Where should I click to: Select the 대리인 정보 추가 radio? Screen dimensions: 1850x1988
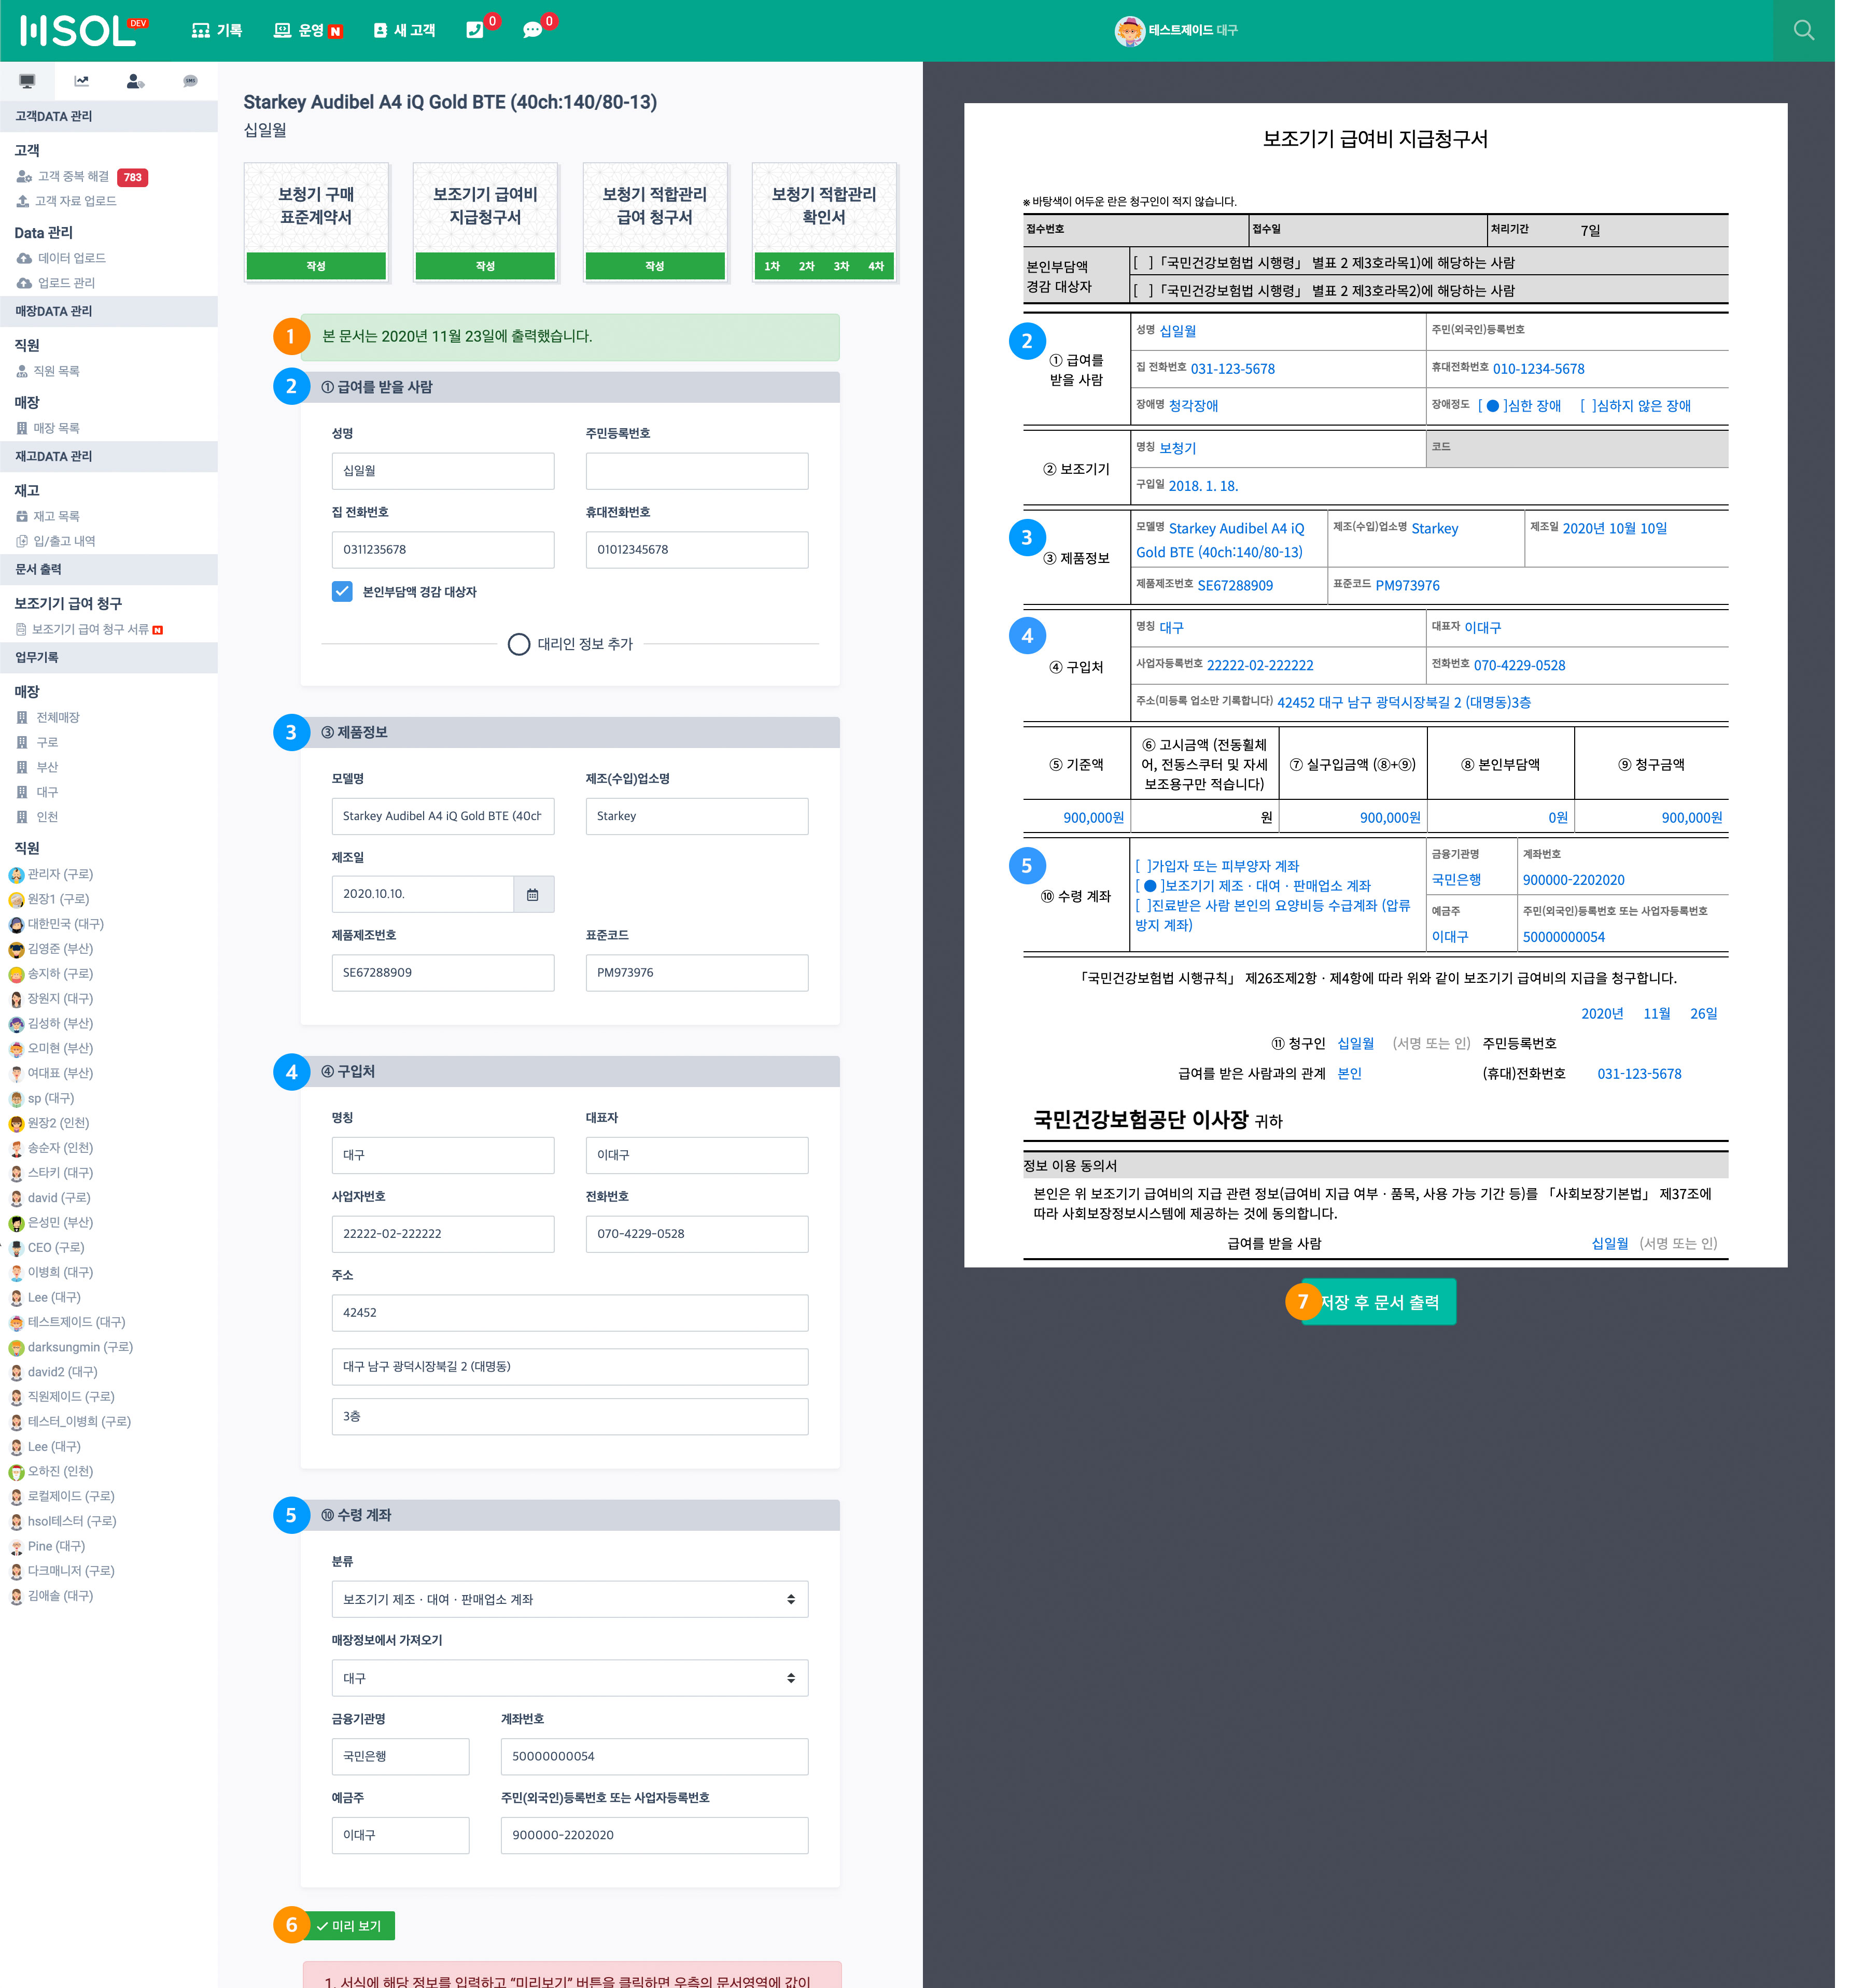518,644
